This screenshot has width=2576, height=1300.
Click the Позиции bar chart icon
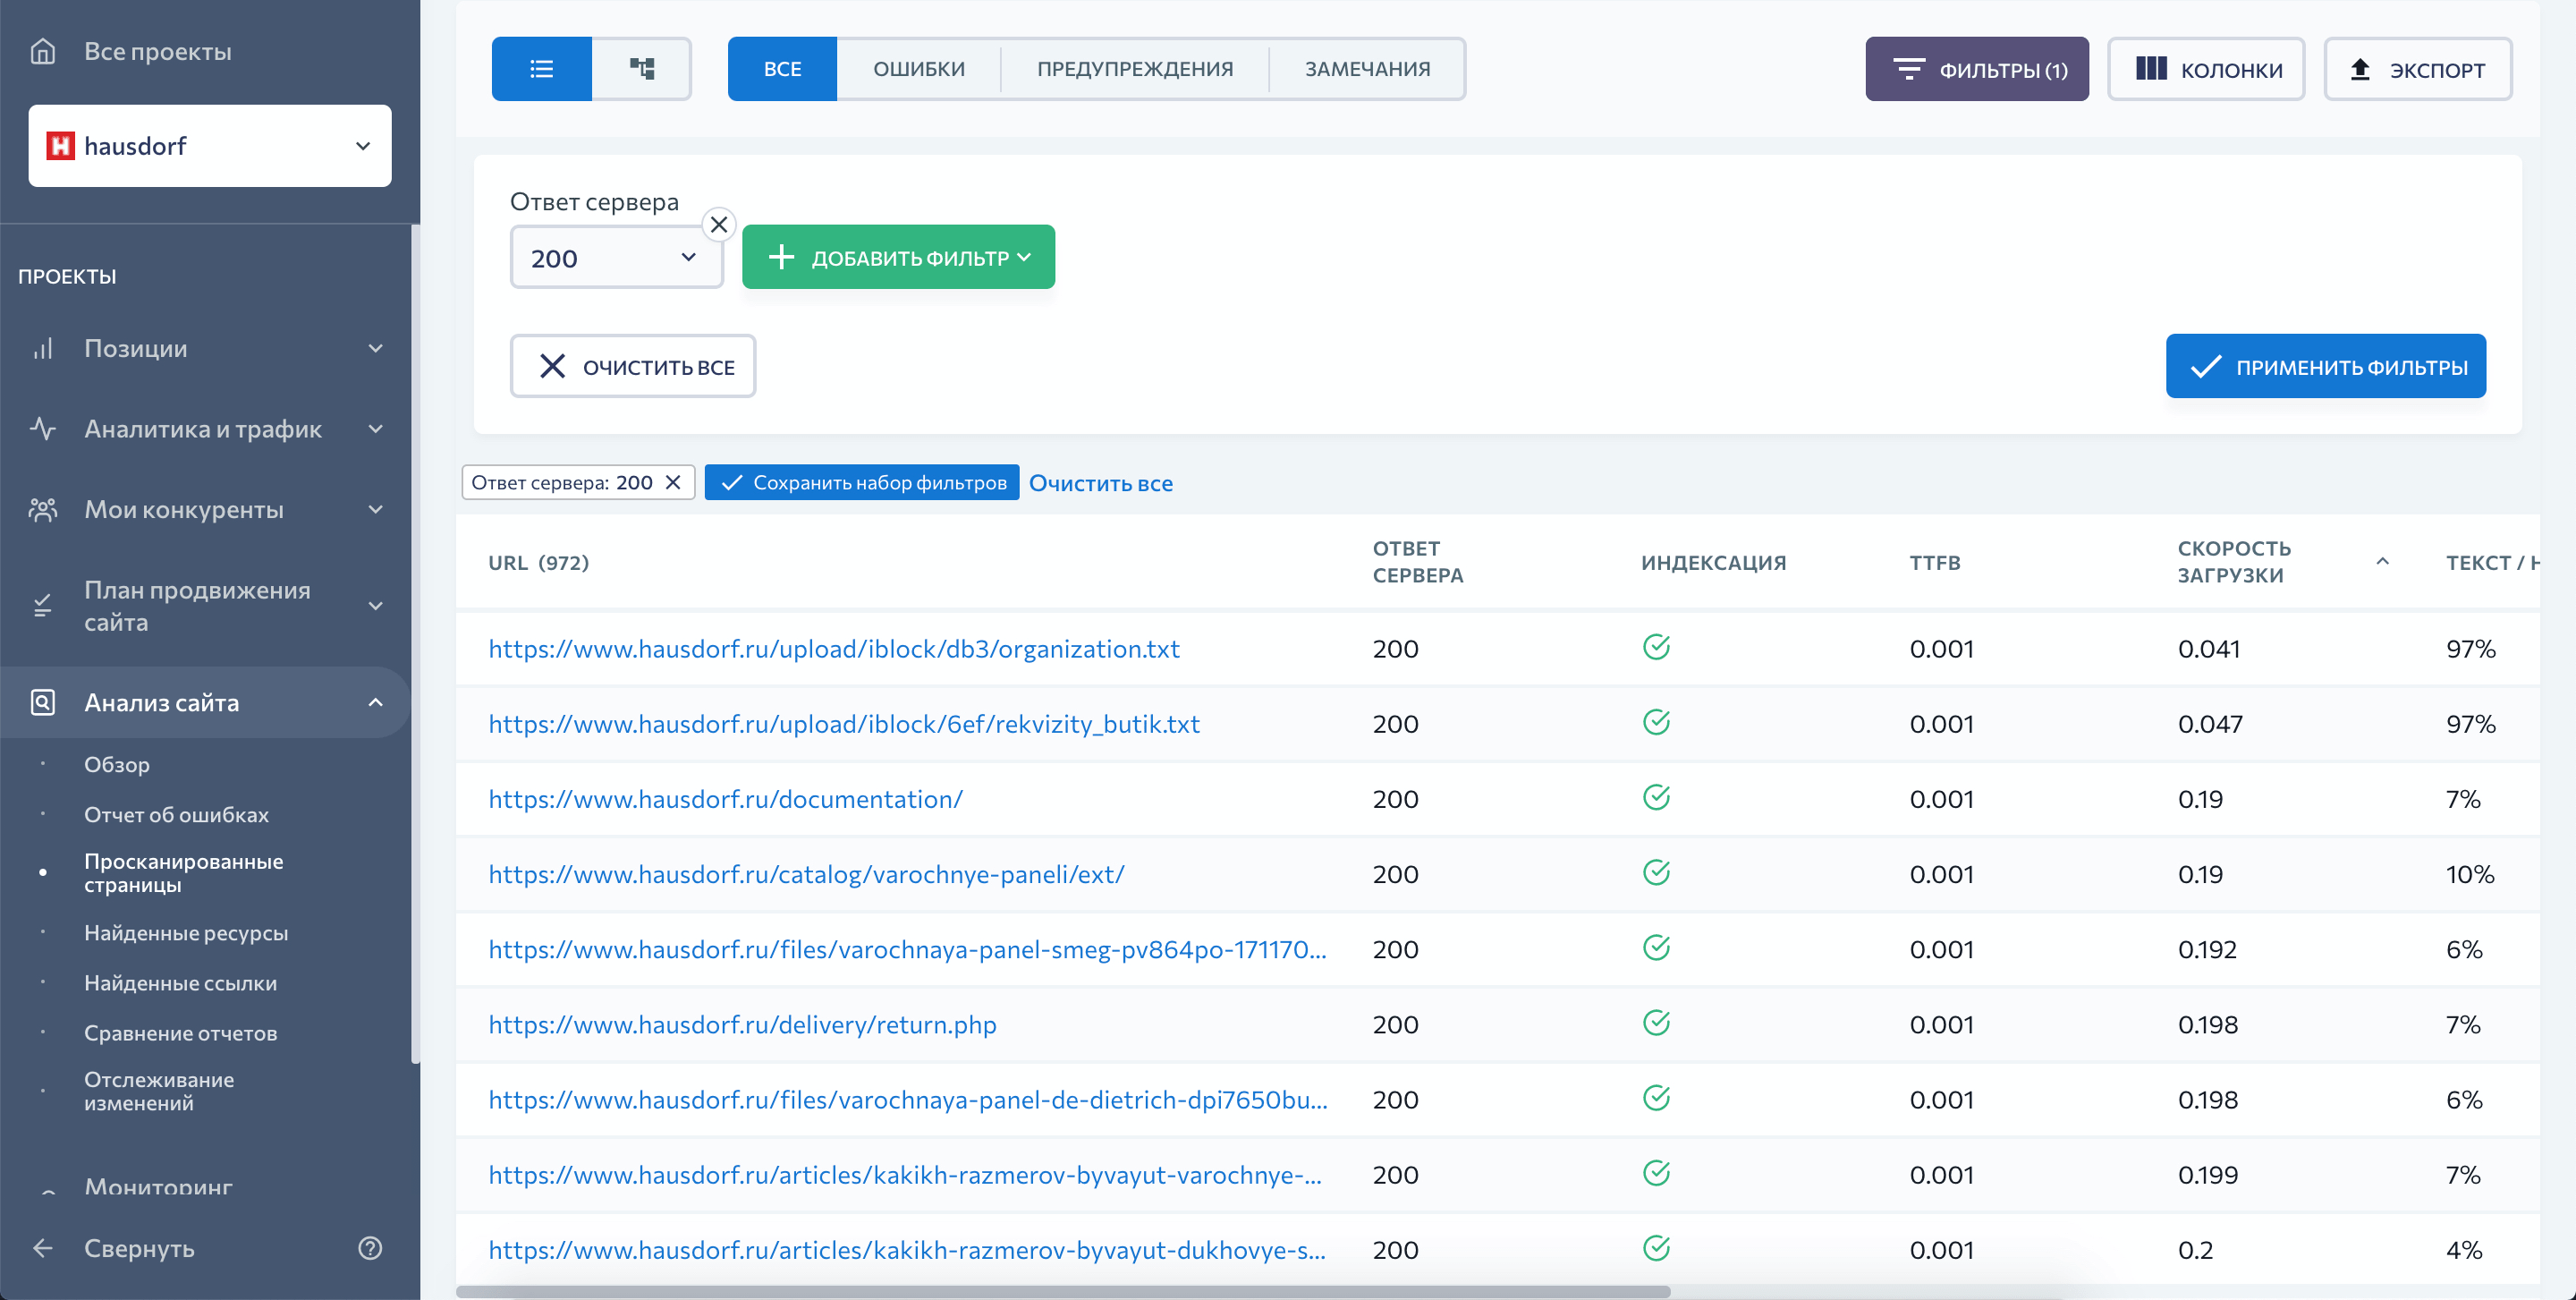[x=43, y=349]
